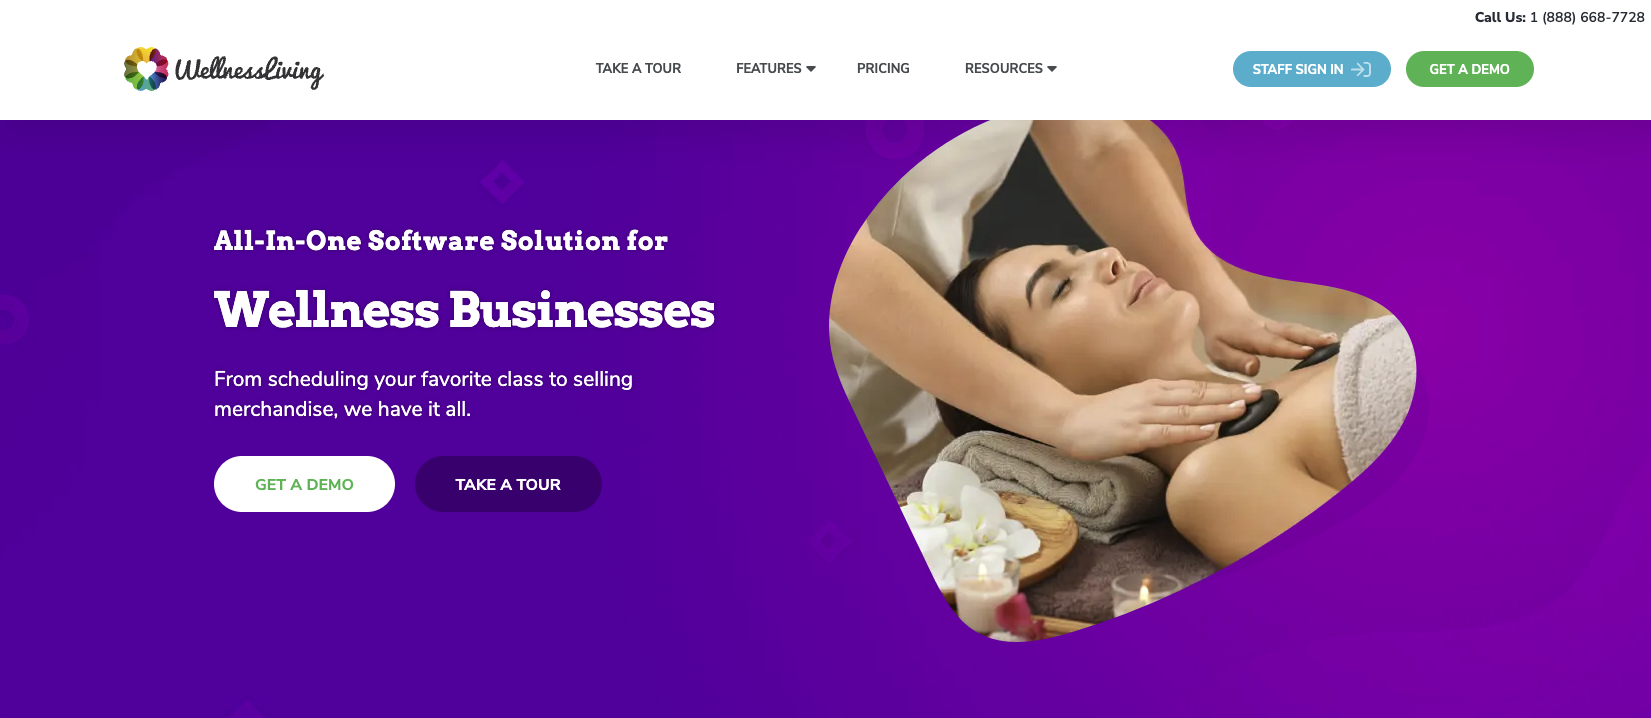This screenshot has height=718, width=1651.
Task: Expand the Resources dropdown arrow
Action: [1052, 69]
